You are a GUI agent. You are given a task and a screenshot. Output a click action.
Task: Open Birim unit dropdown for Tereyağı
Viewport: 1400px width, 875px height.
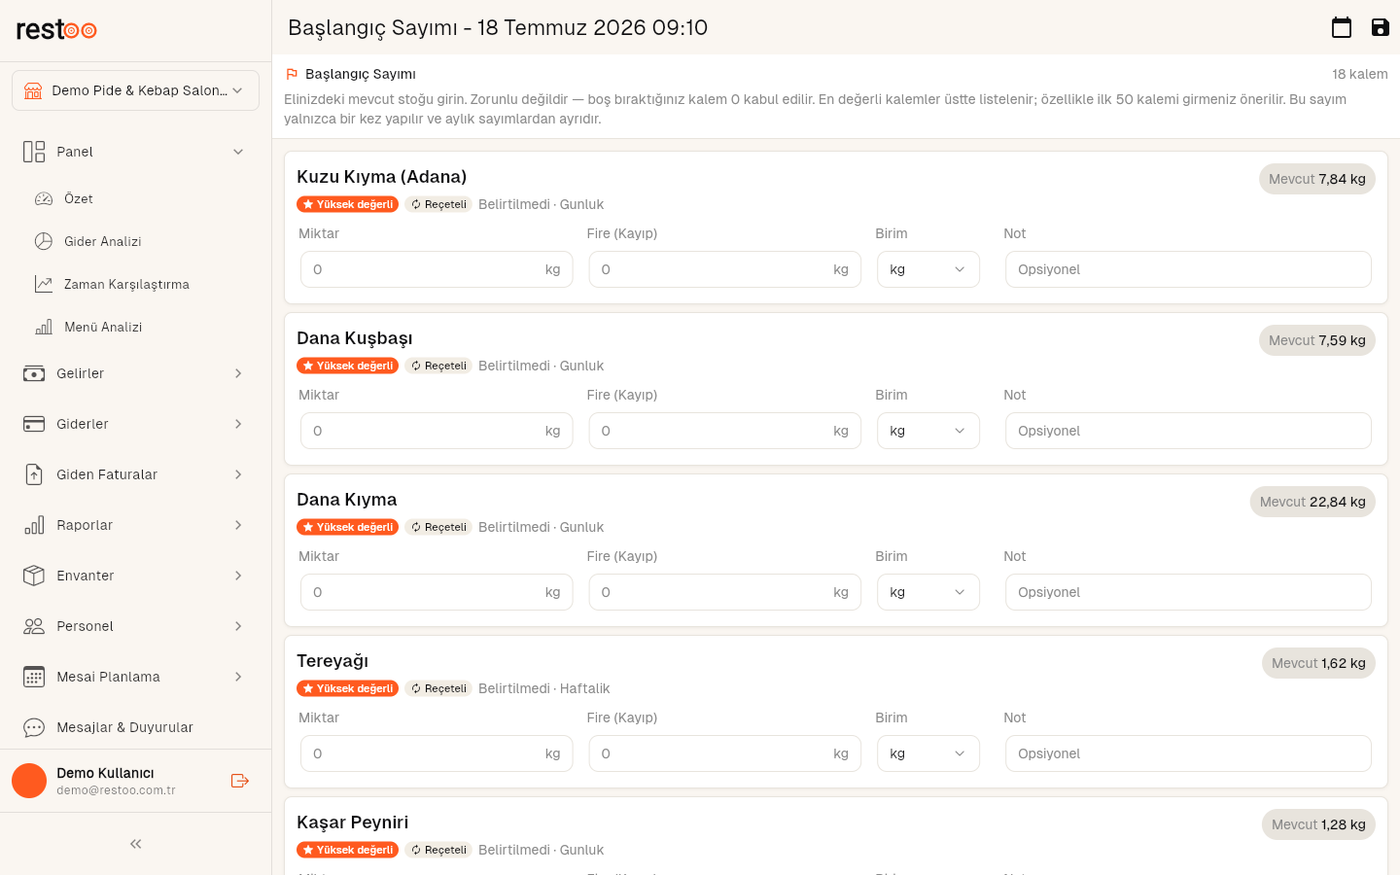coord(928,754)
